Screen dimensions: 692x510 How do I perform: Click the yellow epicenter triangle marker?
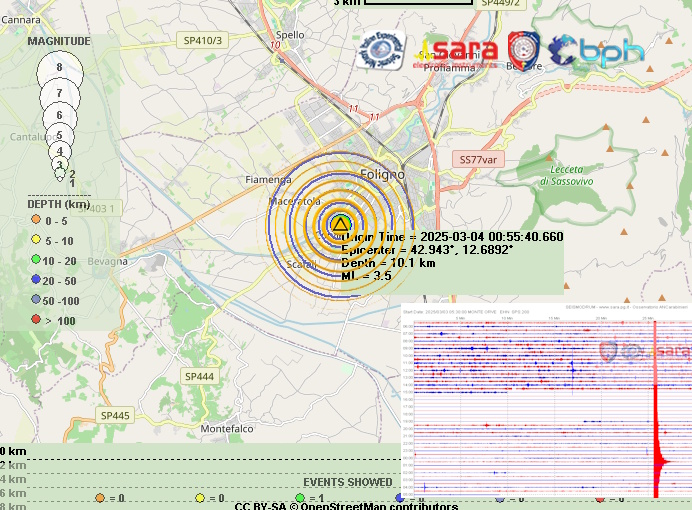point(341,223)
